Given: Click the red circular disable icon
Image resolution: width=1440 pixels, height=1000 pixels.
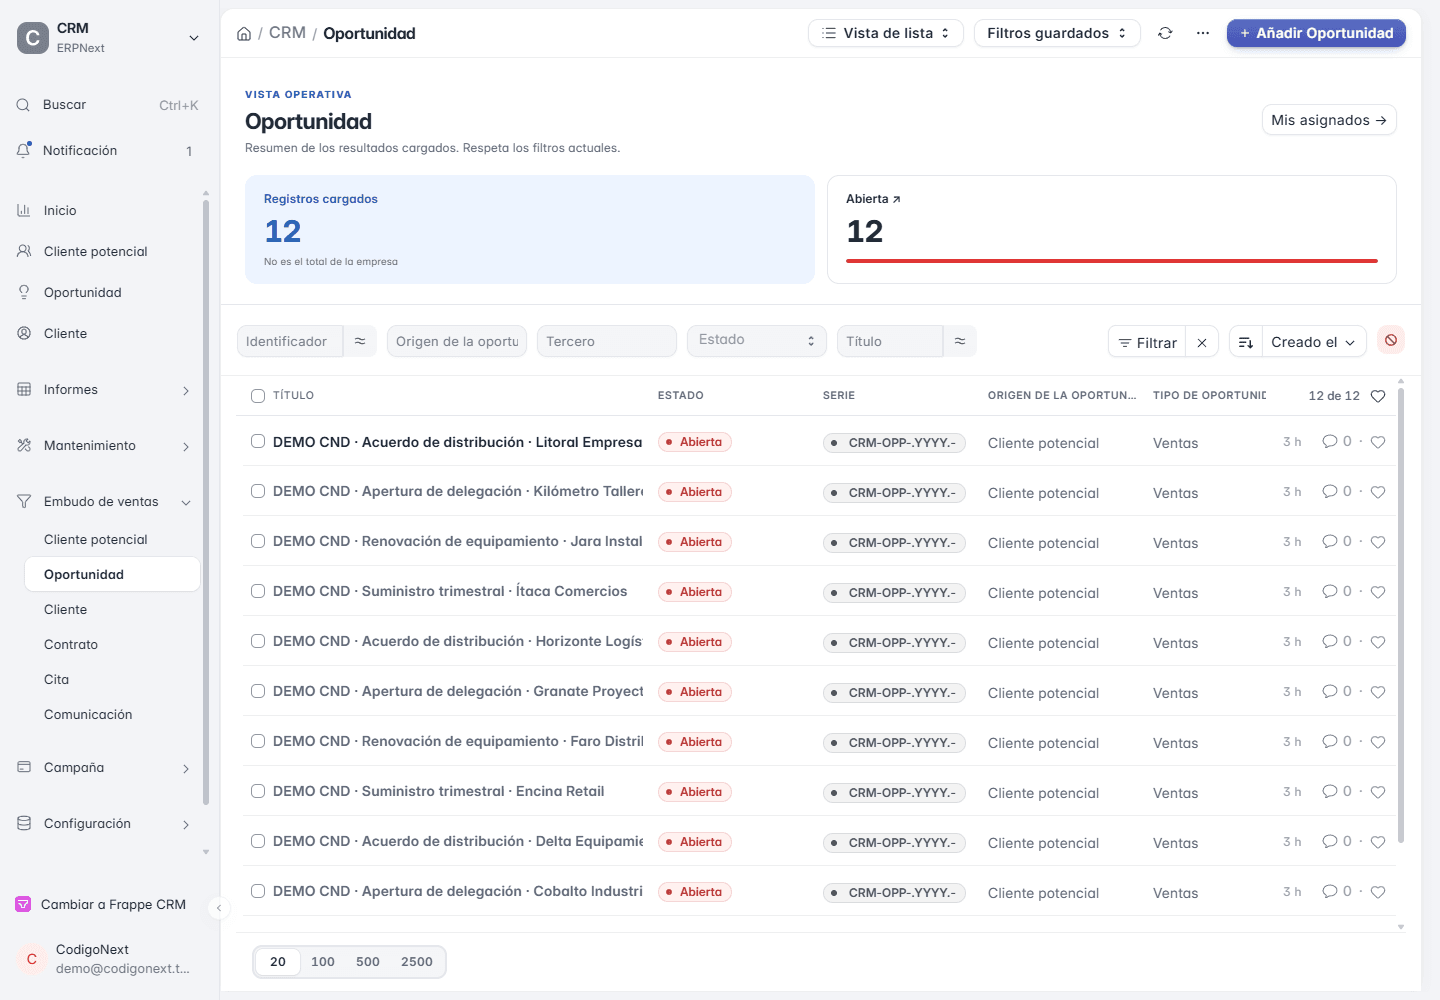Looking at the screenshot, I should [1391, 340].
